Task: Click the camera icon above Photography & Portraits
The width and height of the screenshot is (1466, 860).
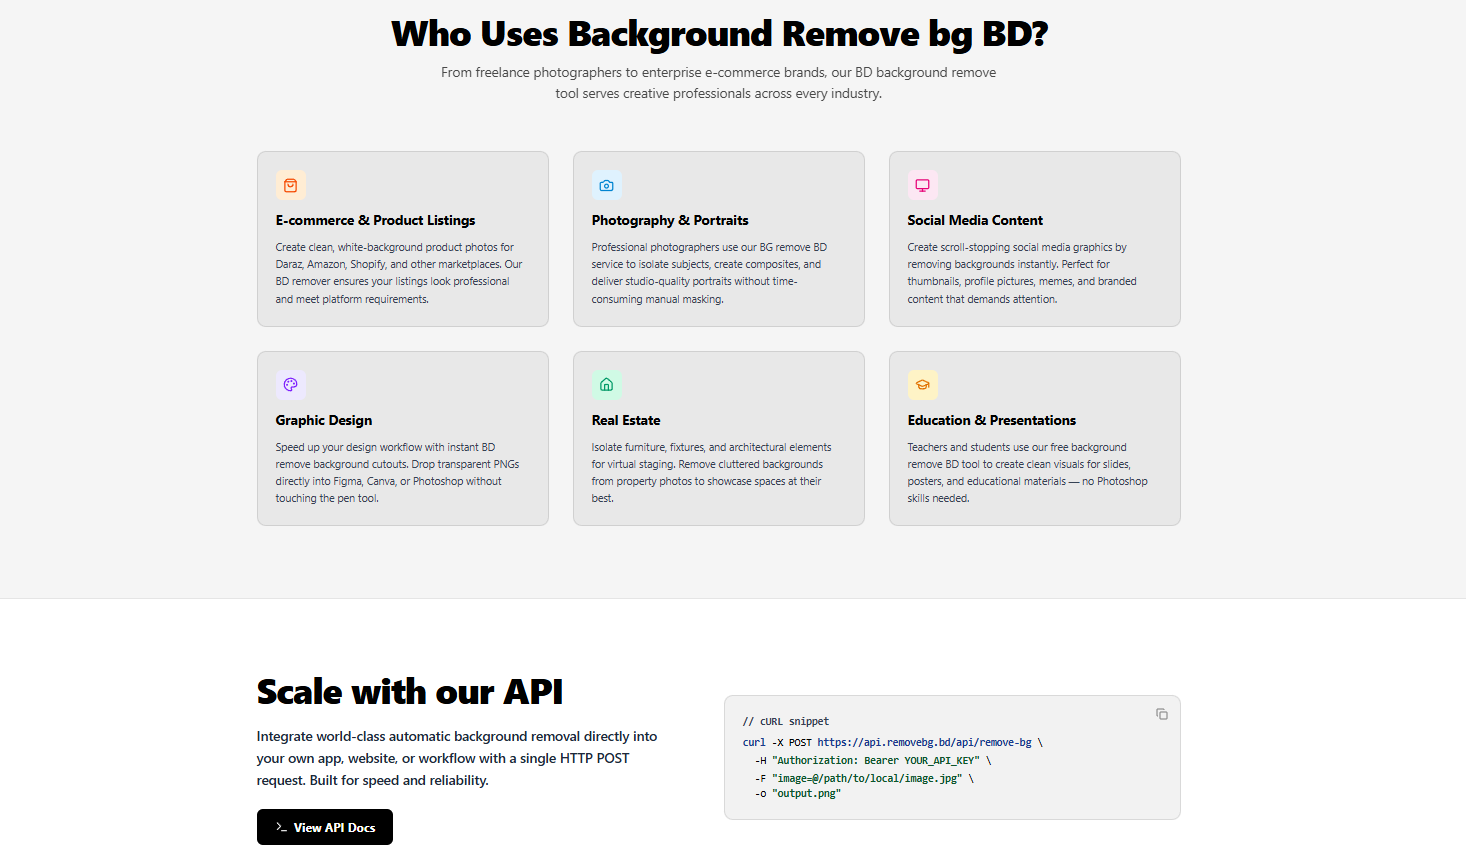Action: click(606, 185)
